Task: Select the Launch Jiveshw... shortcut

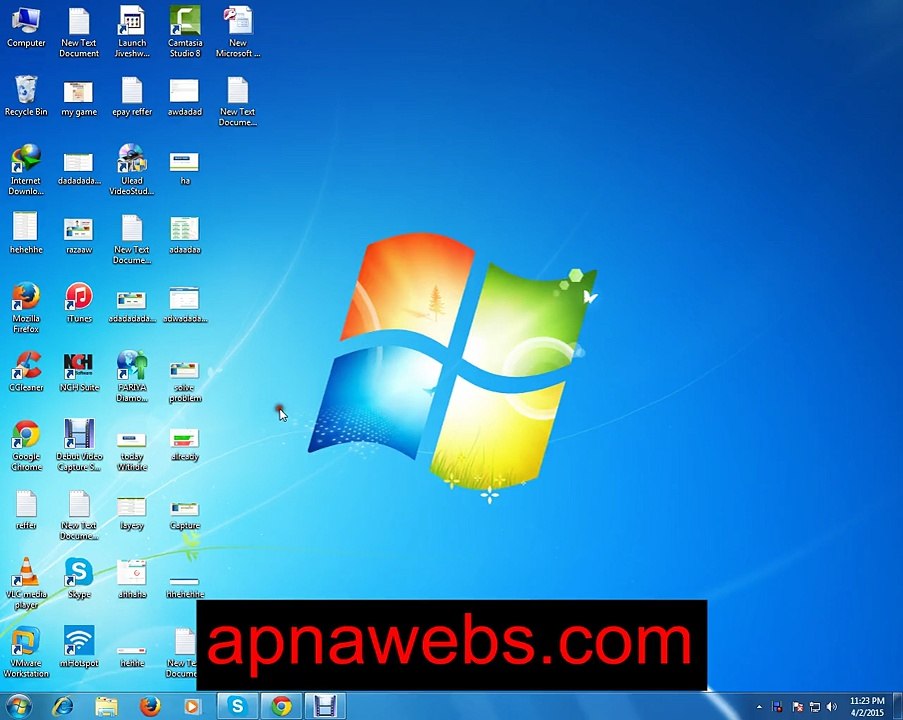Action: point(132,32)
